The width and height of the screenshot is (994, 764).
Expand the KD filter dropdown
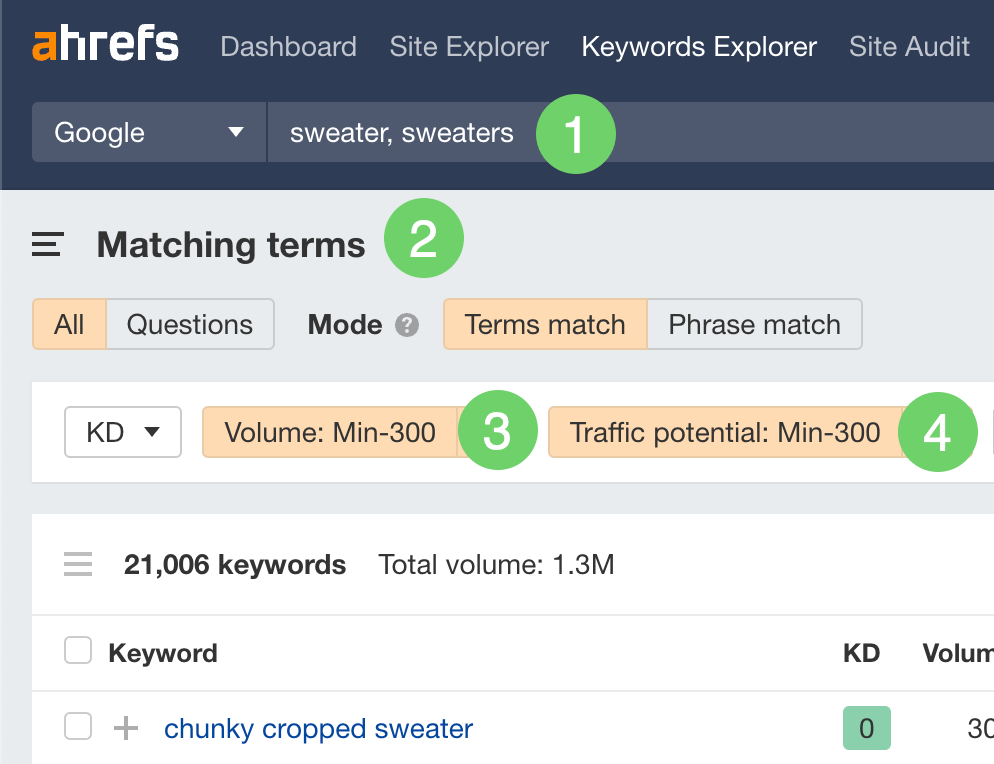123,432
